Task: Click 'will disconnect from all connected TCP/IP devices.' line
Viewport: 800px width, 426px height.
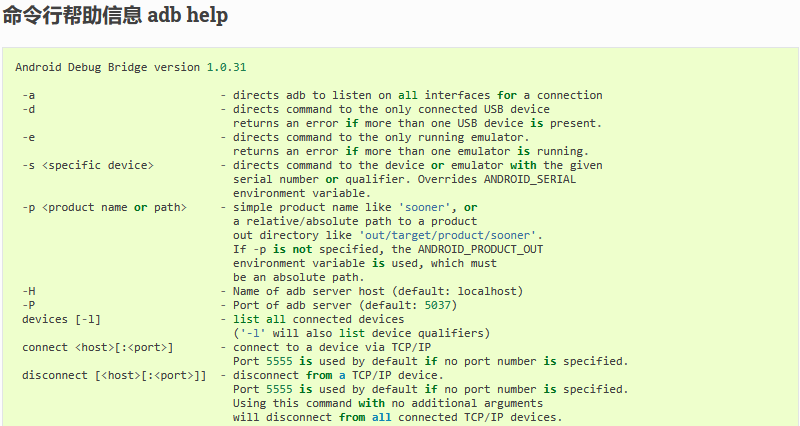Action: pyautogui.click(x=397, y=417)
